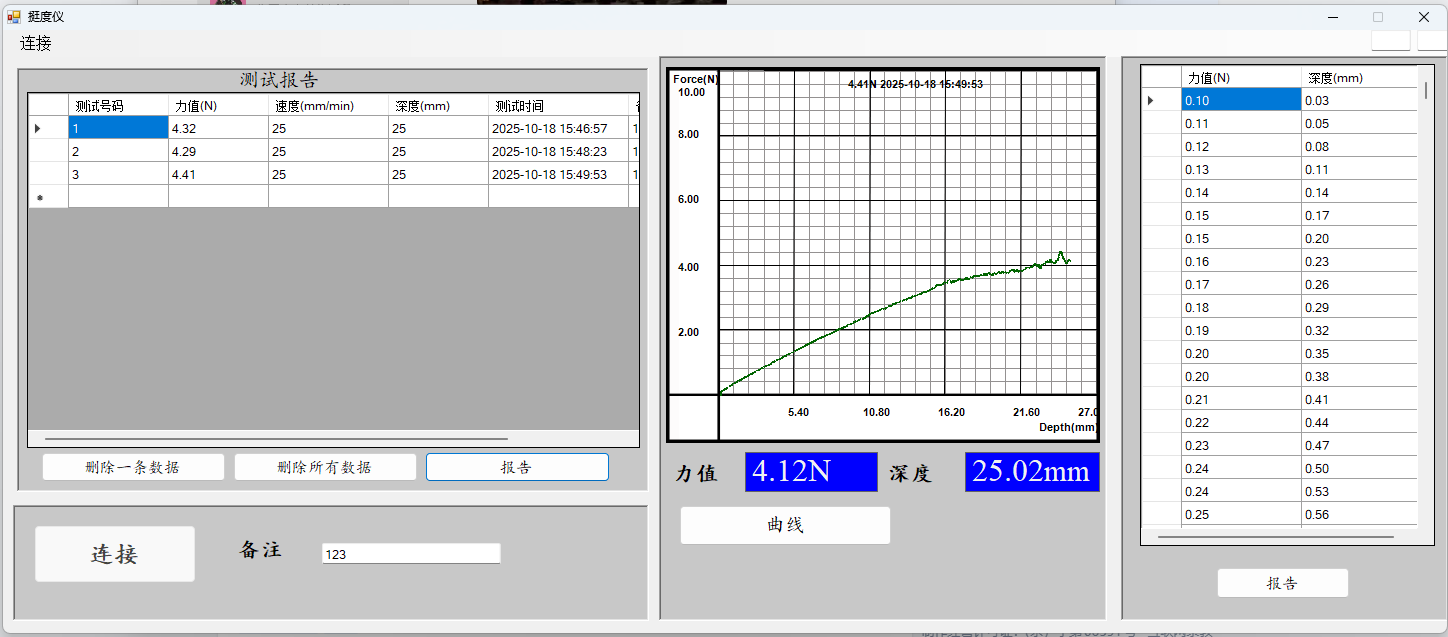The width and height of the screenshot is (1448, 637).
Task: Click the 测试时间 column header
Action: tap(556, 105)
